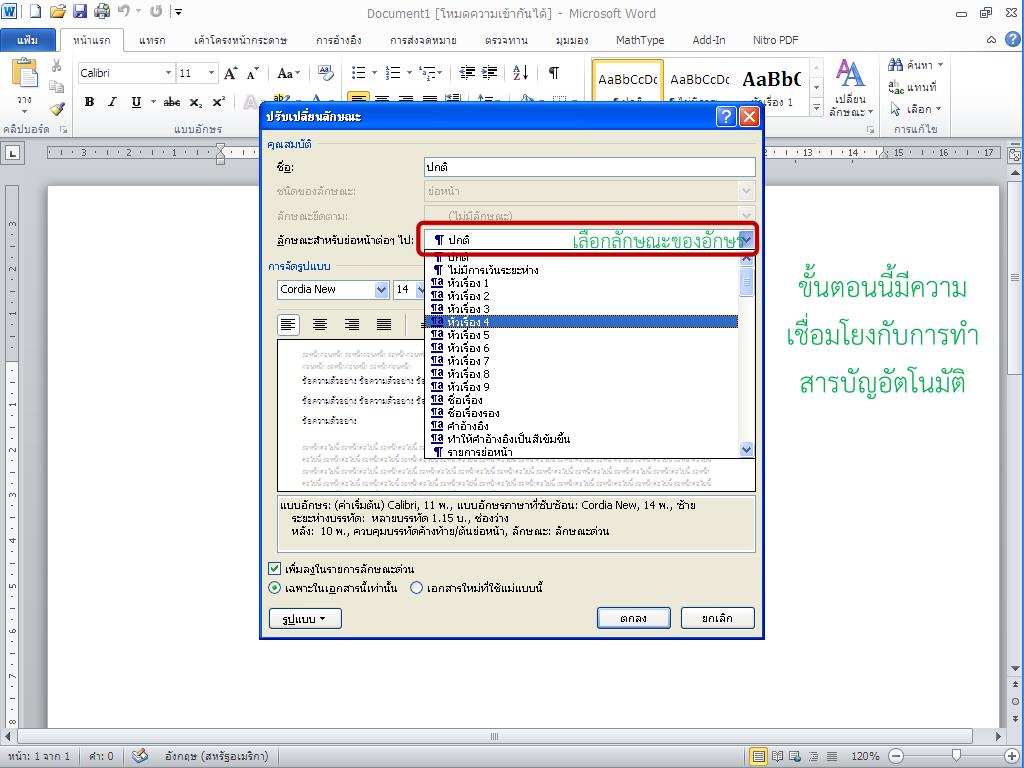Open the MathType tab
The width and height of the screenshot is (1024, 768).
click(x=639, y=40)
